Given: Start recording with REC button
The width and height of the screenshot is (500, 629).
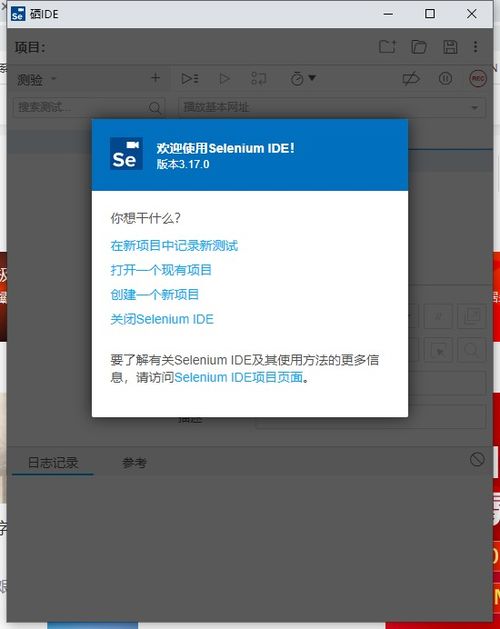Looking at the screenshot, I should tap(478, 78).
